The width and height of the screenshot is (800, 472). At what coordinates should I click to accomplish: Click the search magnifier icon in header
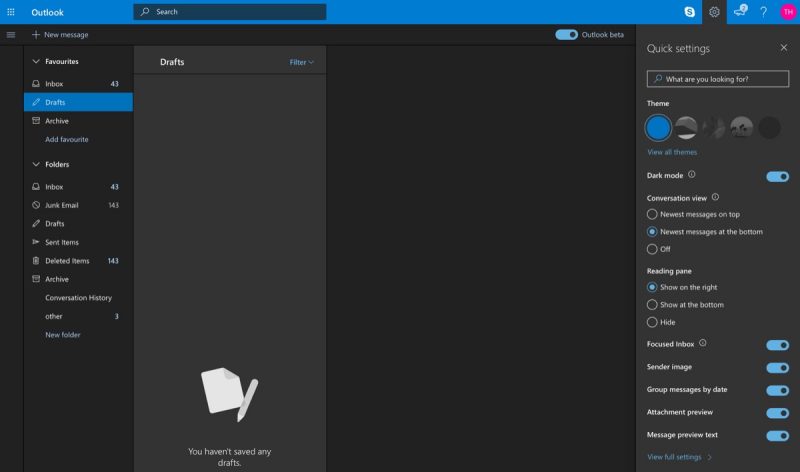pyautogui.click(x=145, y=11)
